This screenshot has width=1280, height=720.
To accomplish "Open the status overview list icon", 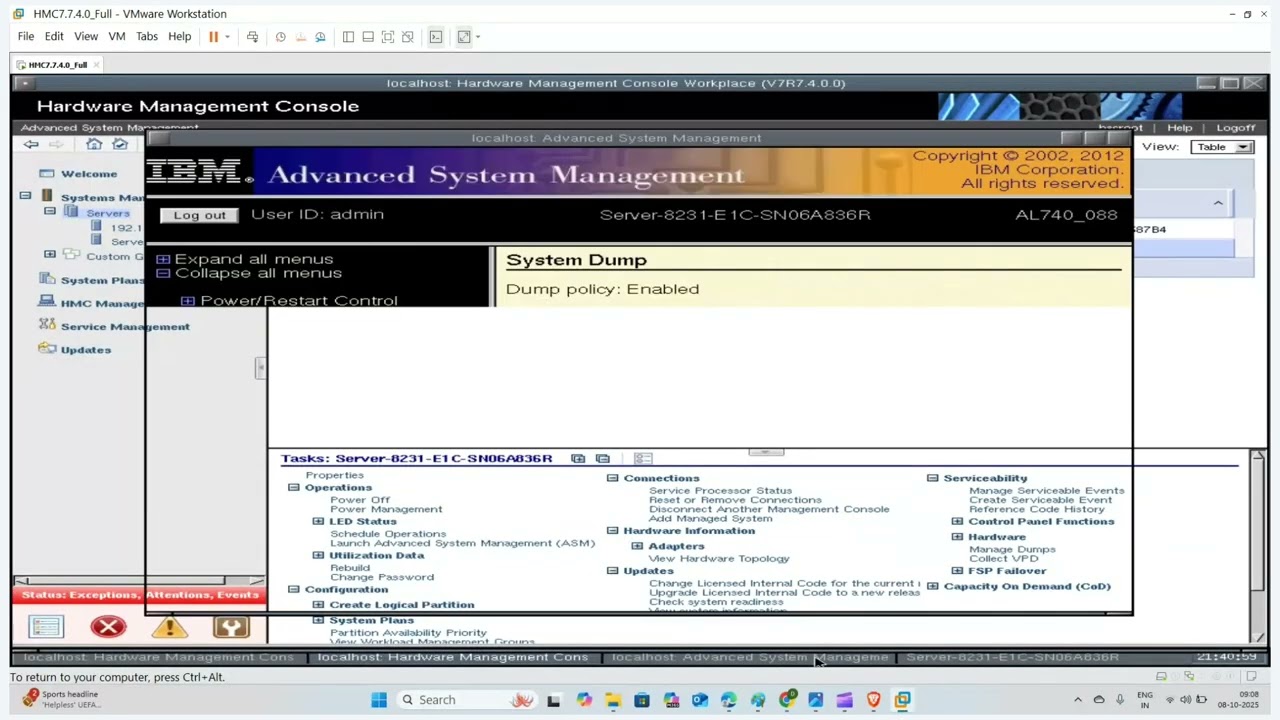I will point(46,627).
